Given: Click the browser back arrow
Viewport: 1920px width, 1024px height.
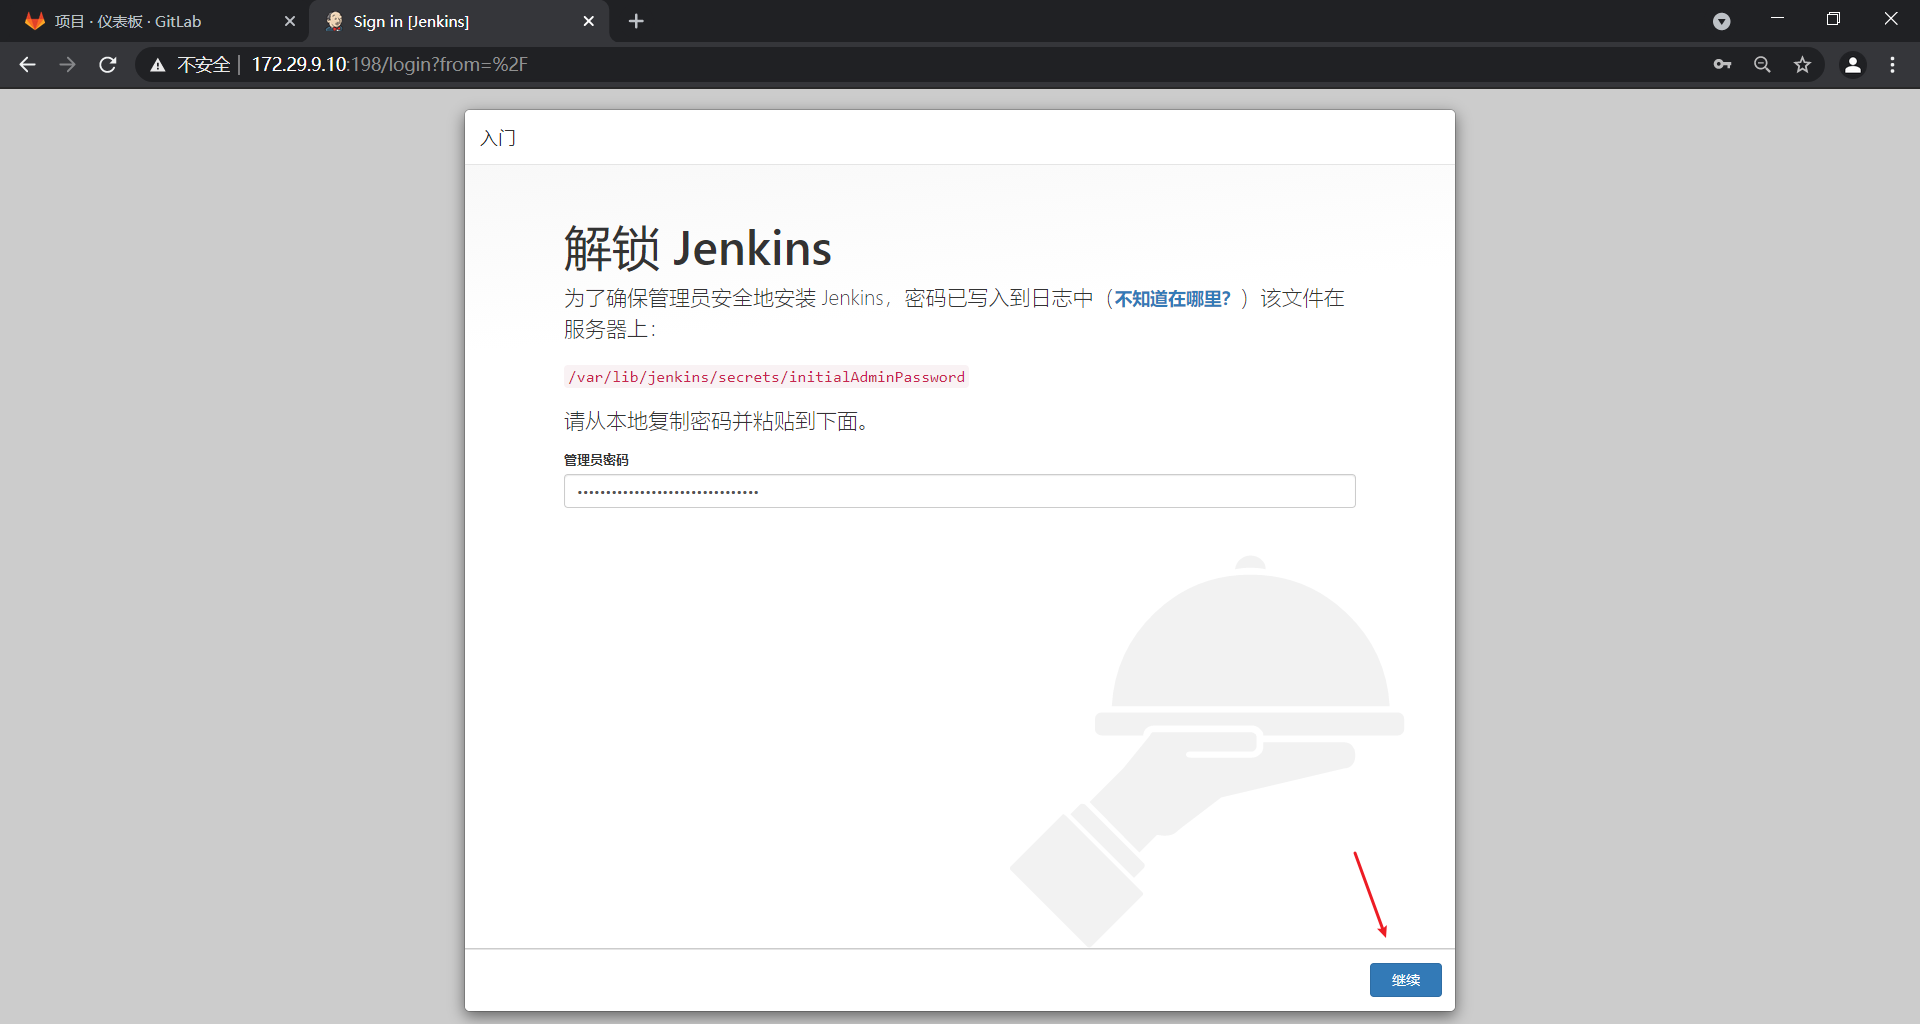Looking at the screenshot, I should 27,65.
